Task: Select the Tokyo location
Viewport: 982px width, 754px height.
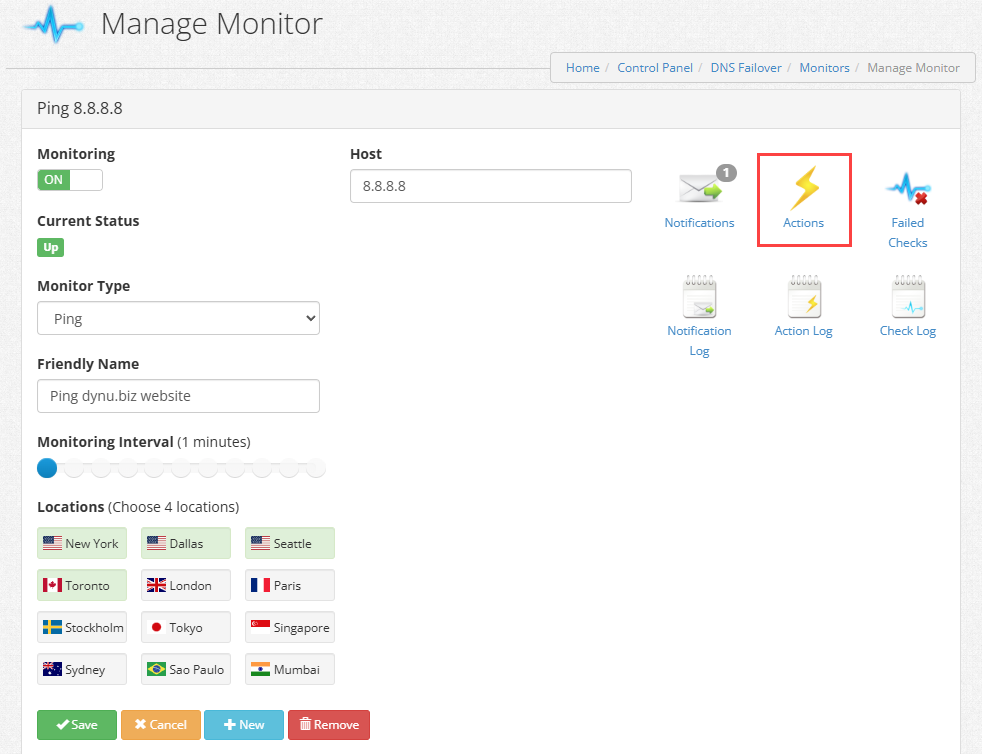Action: point(186,627)
